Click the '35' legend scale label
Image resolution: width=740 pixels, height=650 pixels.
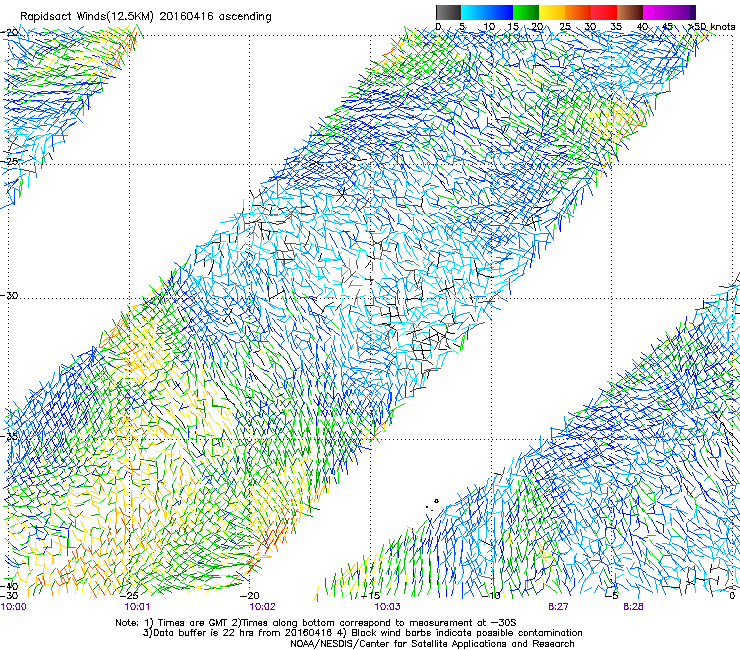point(616,27)
